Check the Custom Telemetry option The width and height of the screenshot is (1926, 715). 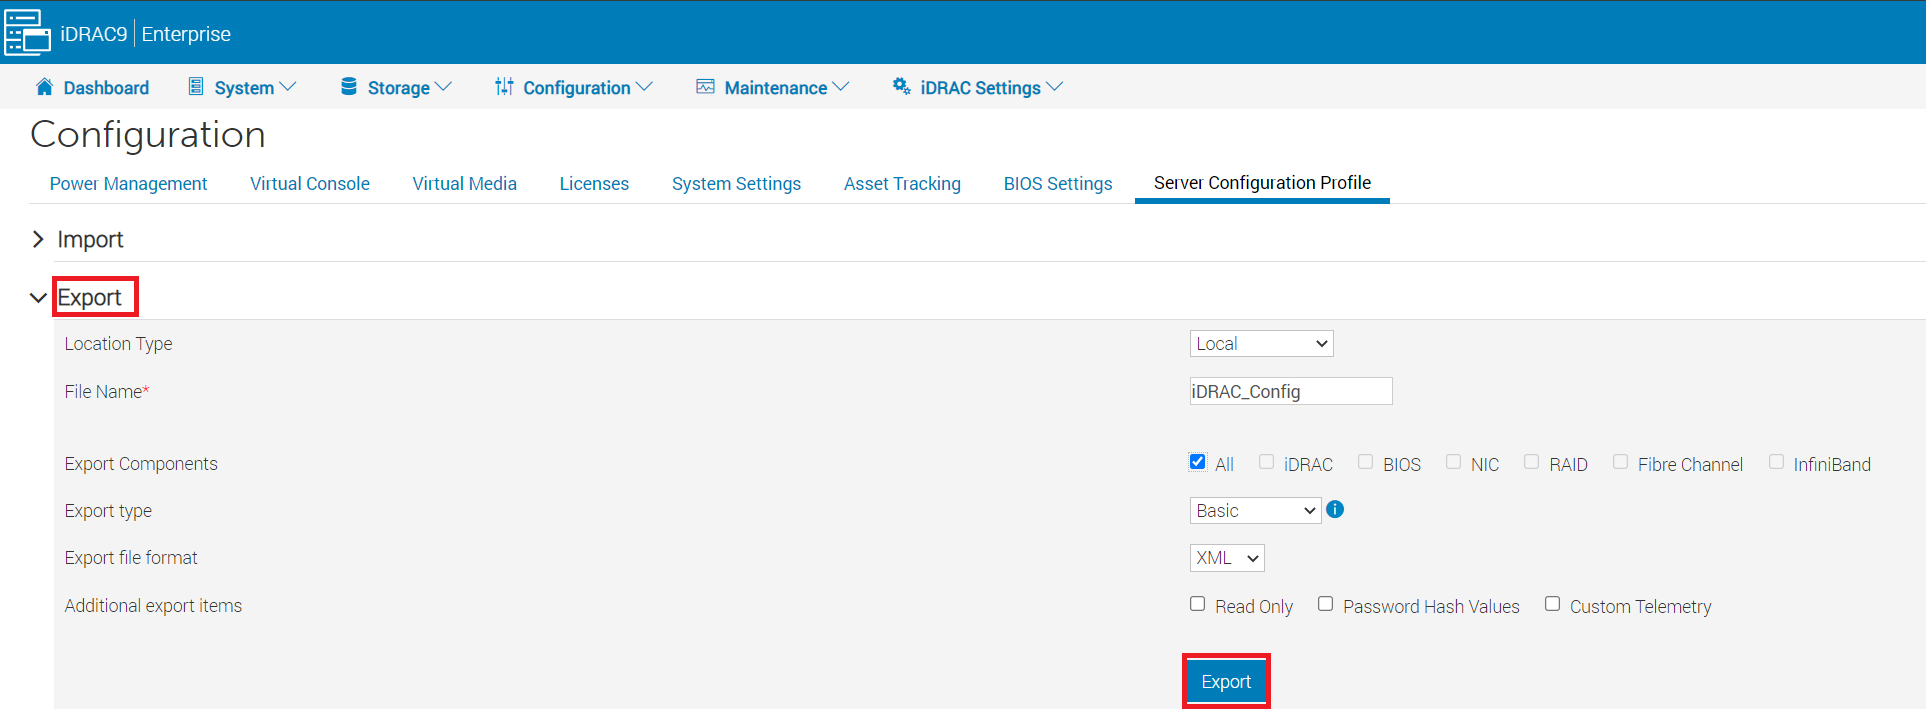click(x=1552, y=604)
